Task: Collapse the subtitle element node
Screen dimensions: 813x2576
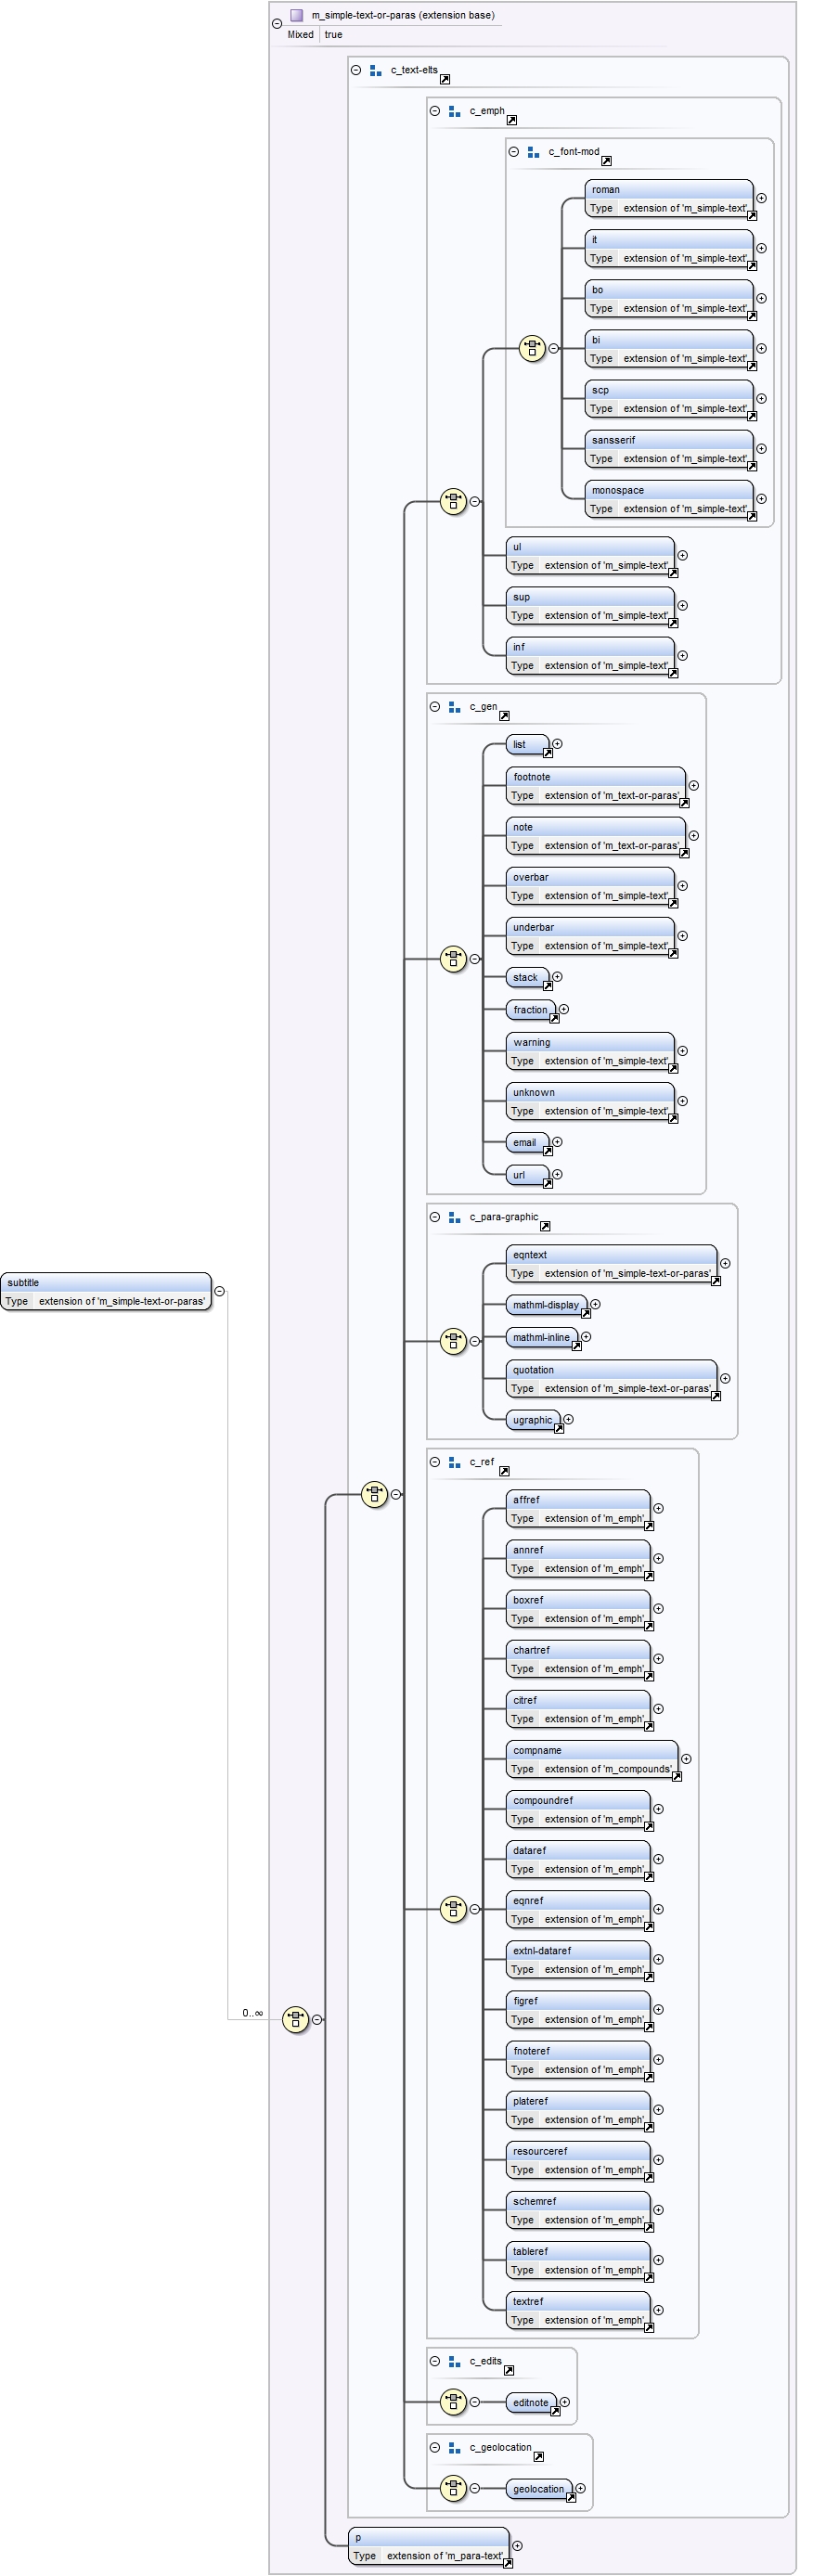Action: 220,1291
